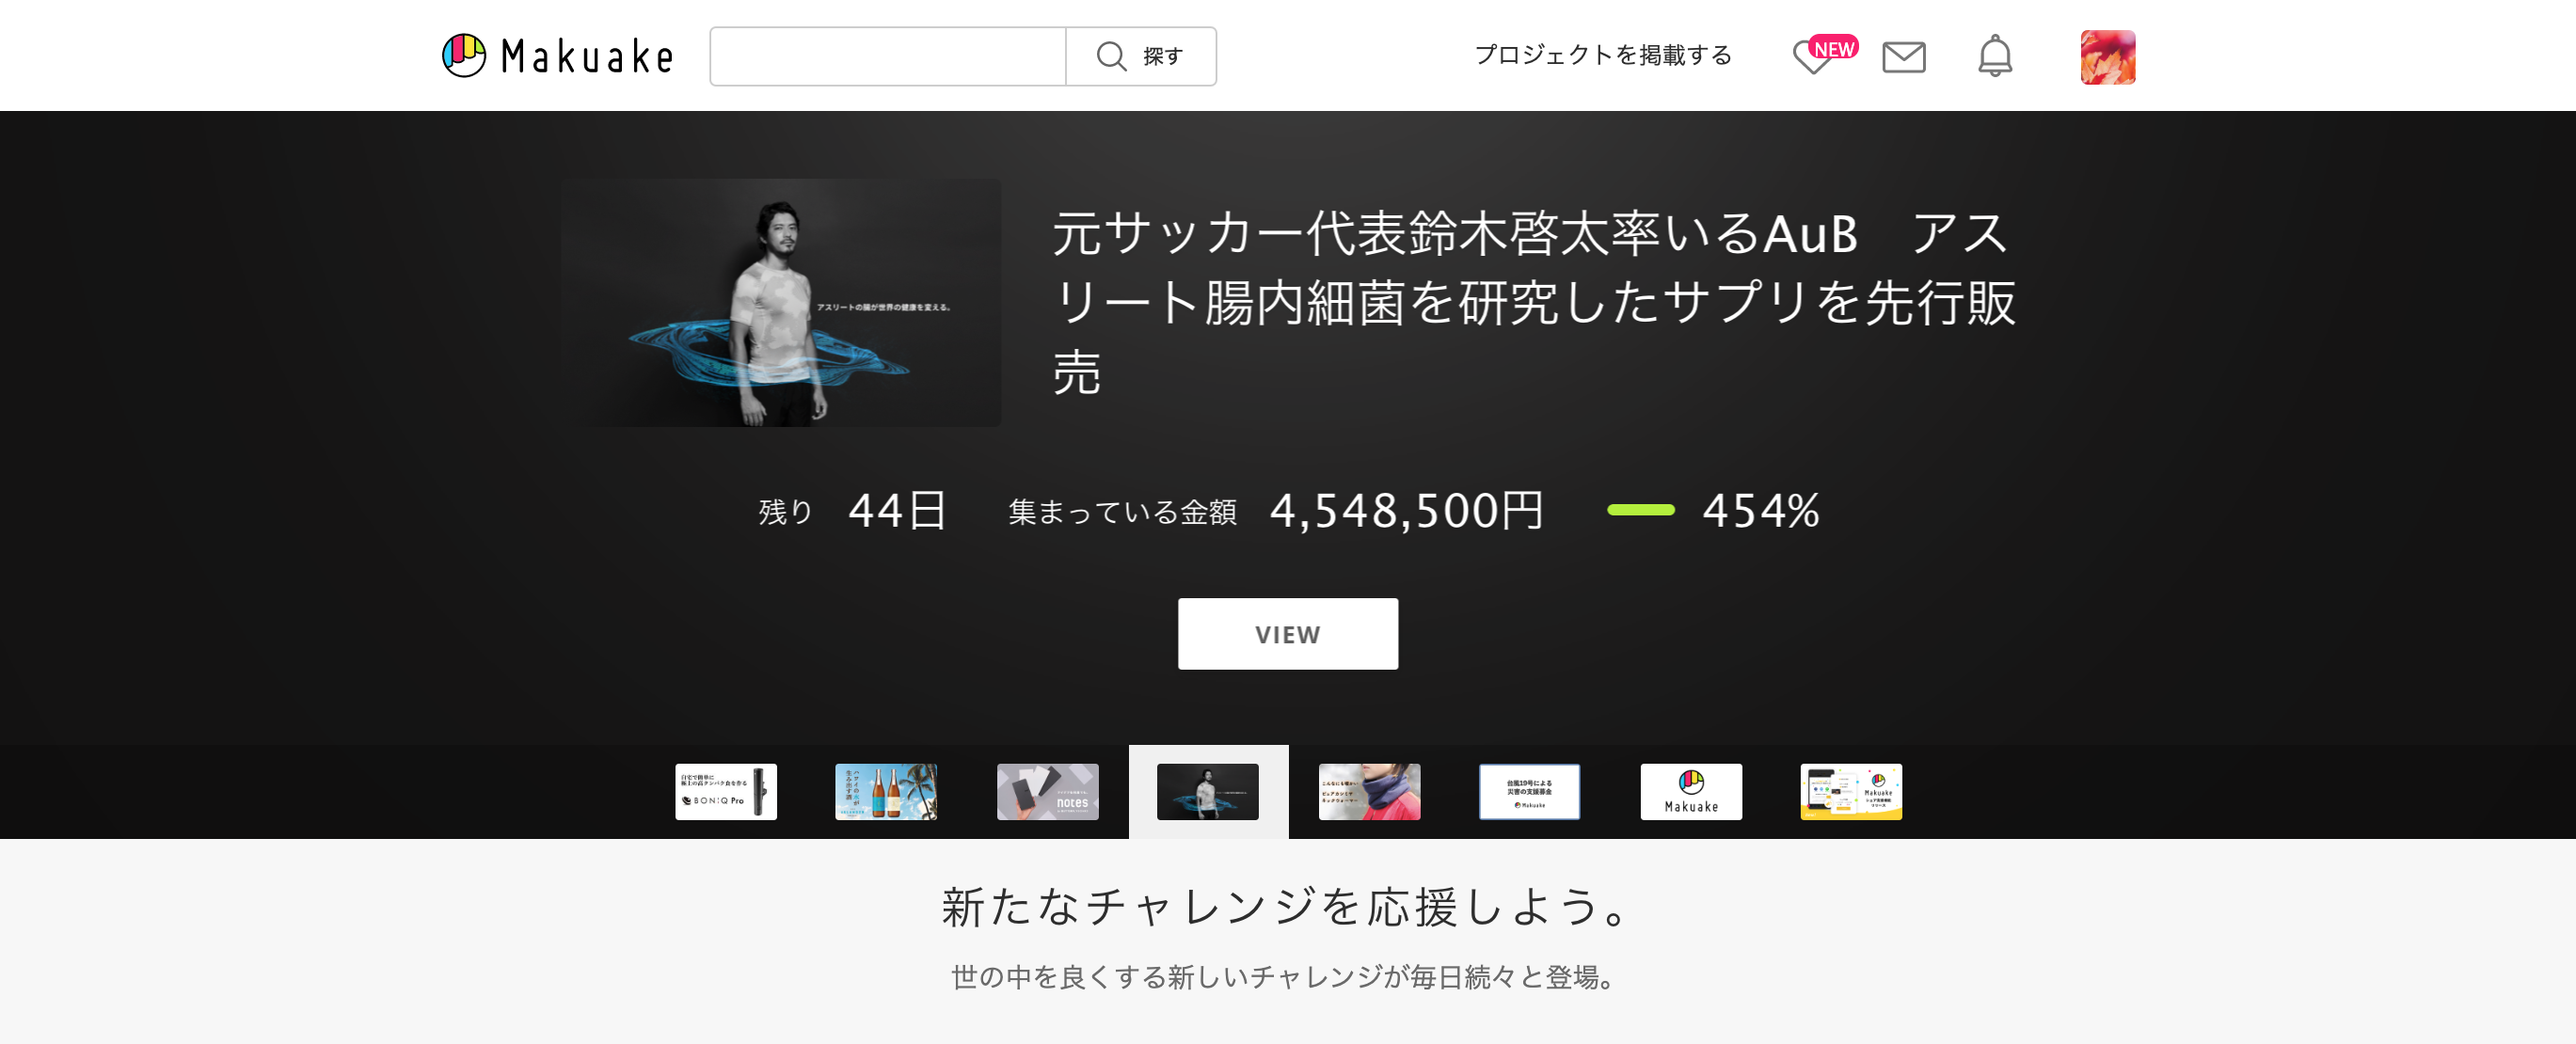Open the messages envelope icon

(x=1903, y=57)
